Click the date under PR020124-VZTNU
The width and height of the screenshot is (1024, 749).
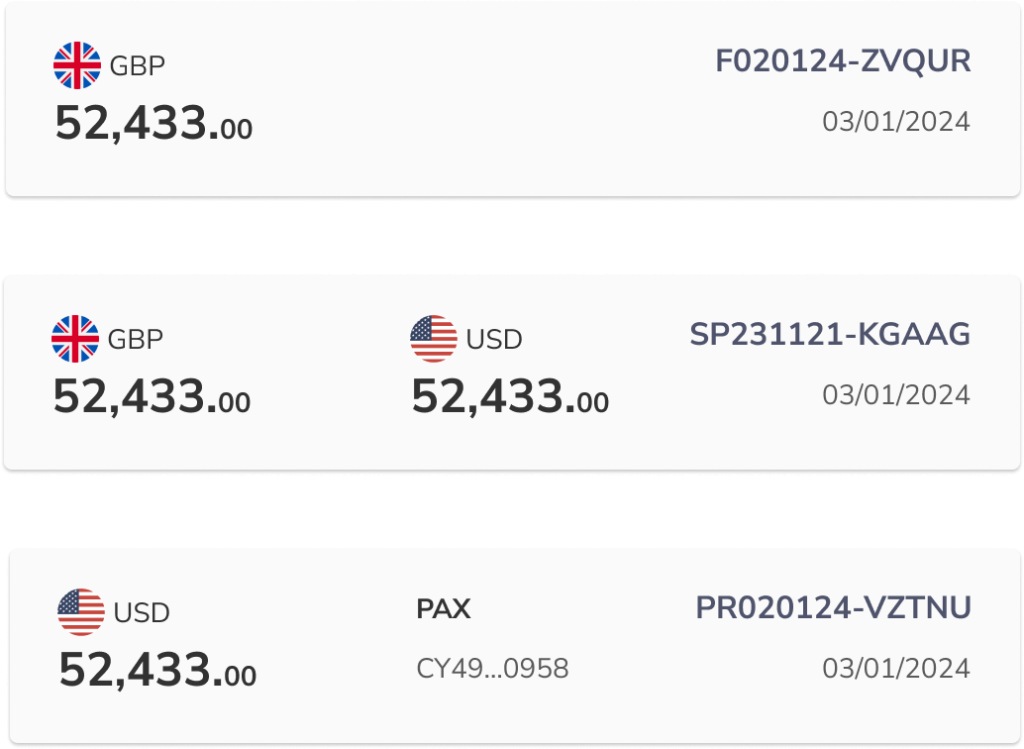click(x=896, y=668)
